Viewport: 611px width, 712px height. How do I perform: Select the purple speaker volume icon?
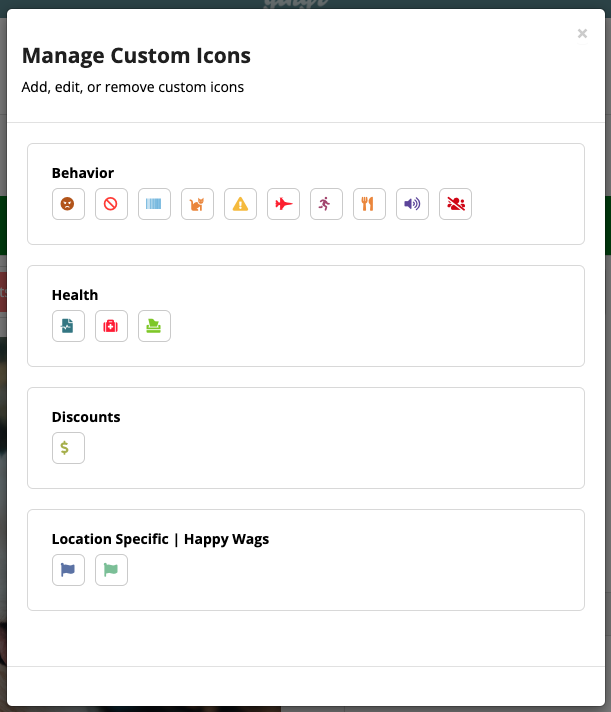click(x=412, y=204)
